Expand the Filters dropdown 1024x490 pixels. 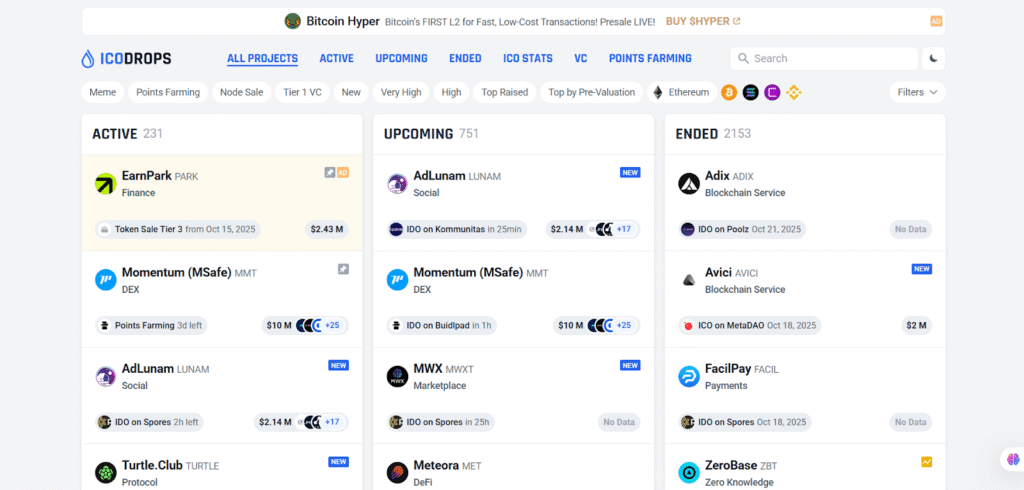[917, 93]
